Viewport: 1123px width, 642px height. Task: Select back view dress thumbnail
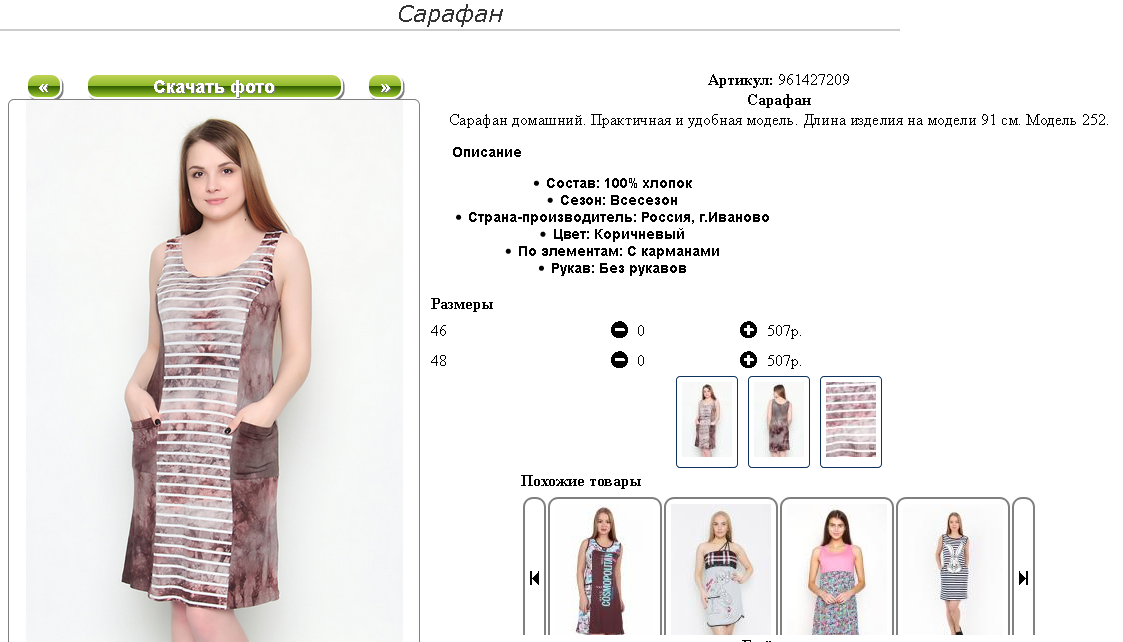coord(779,422)
